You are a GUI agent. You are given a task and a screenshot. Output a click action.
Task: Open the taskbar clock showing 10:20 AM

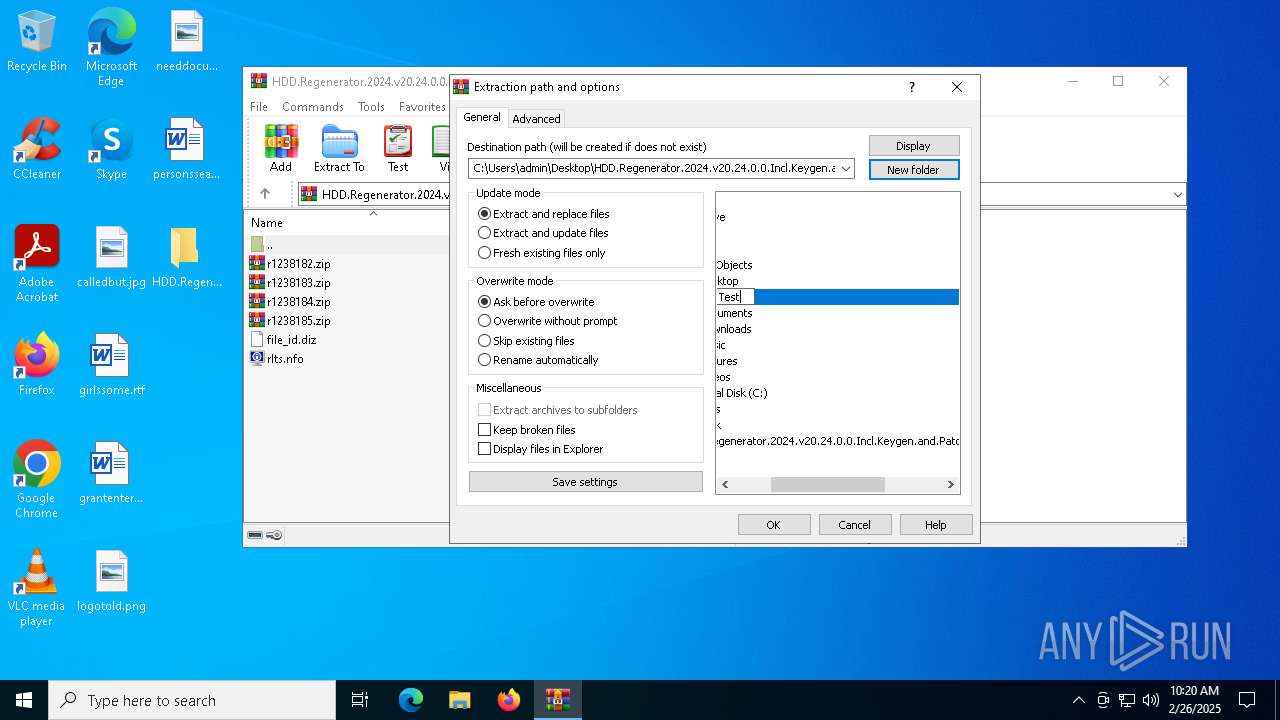point(1194,700)
